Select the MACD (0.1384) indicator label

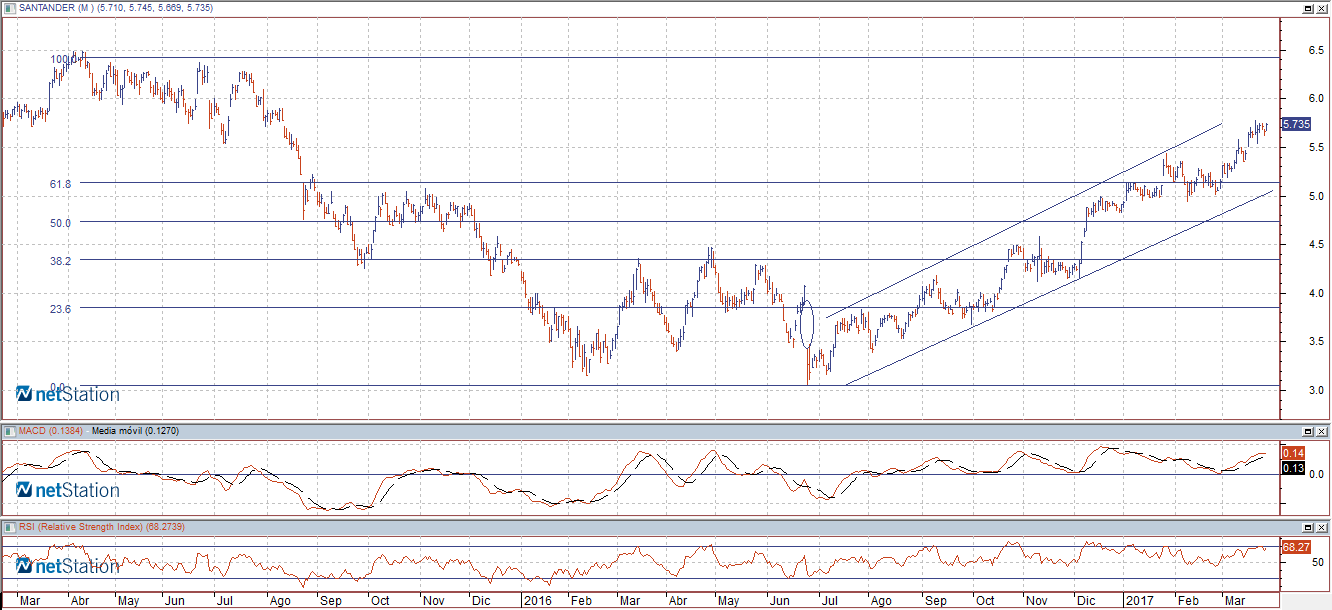point(52,430)
